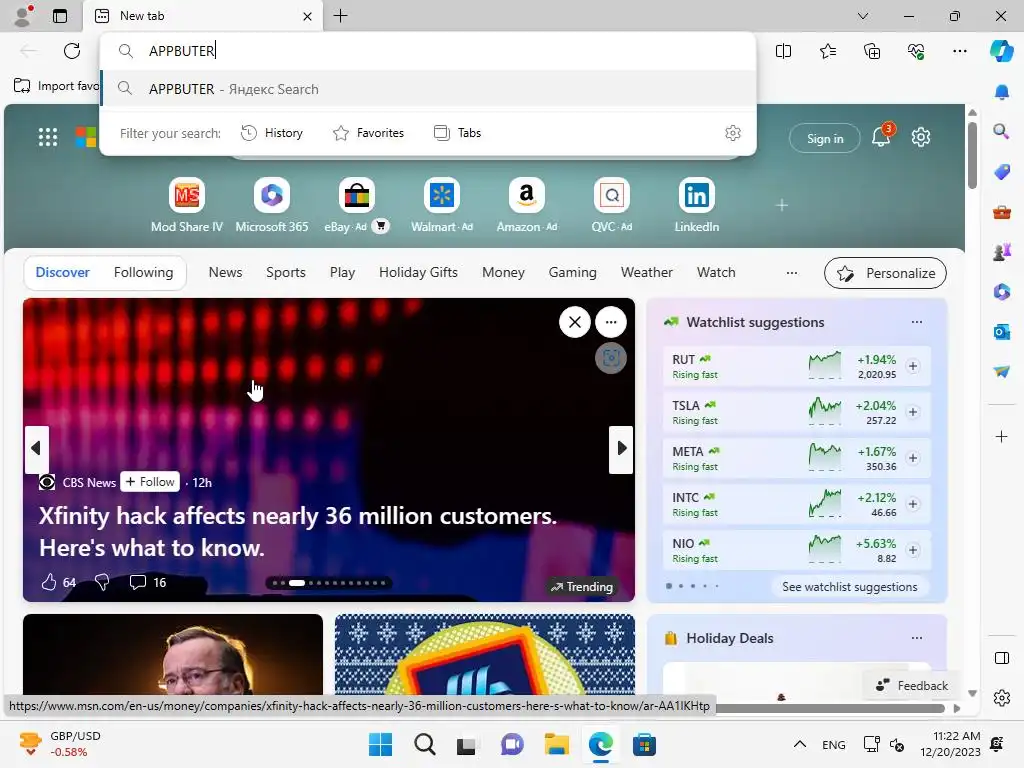The width and height of the screenshot is (1024, 768).
Task: Toggle sidebar panel icon at bottom right
Action: [x=1001, y=658]
